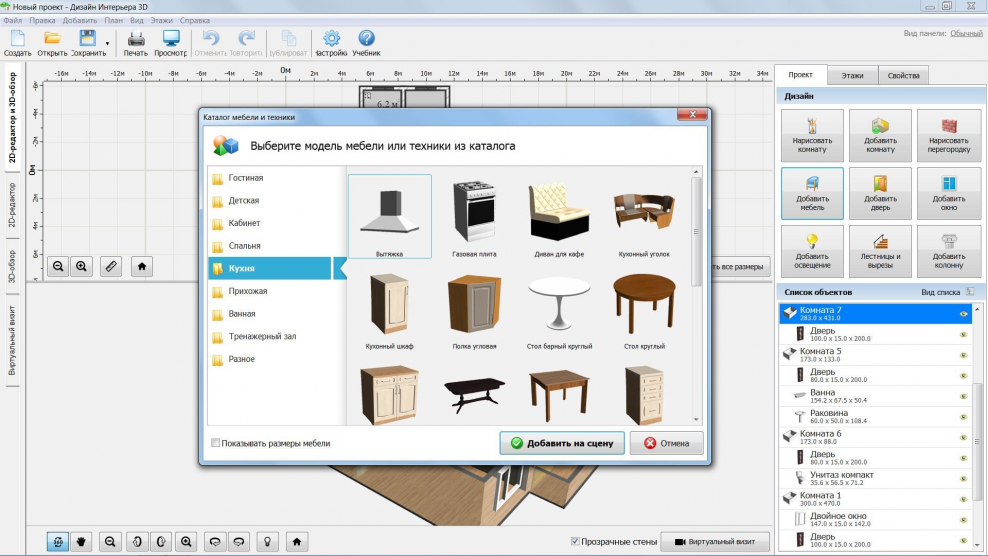Click the furniture catalog vertical scrollbar
Image resolution: width=988 pixels, height=556 pixels.
[x=697, y=230]
